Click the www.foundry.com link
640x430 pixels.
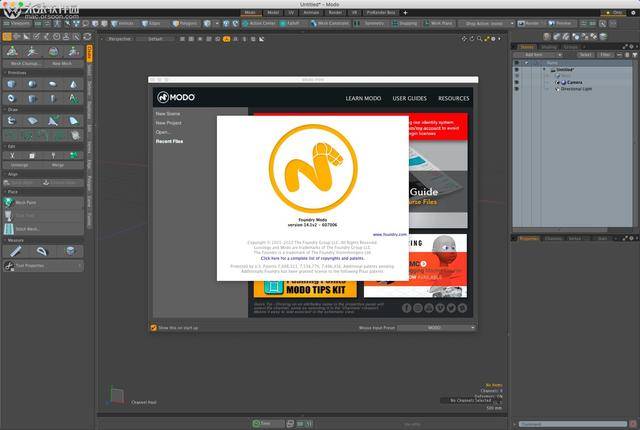click(389, 234)
